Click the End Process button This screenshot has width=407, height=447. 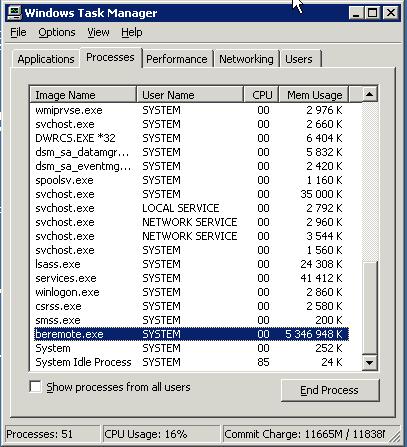(x=330, y=390)
